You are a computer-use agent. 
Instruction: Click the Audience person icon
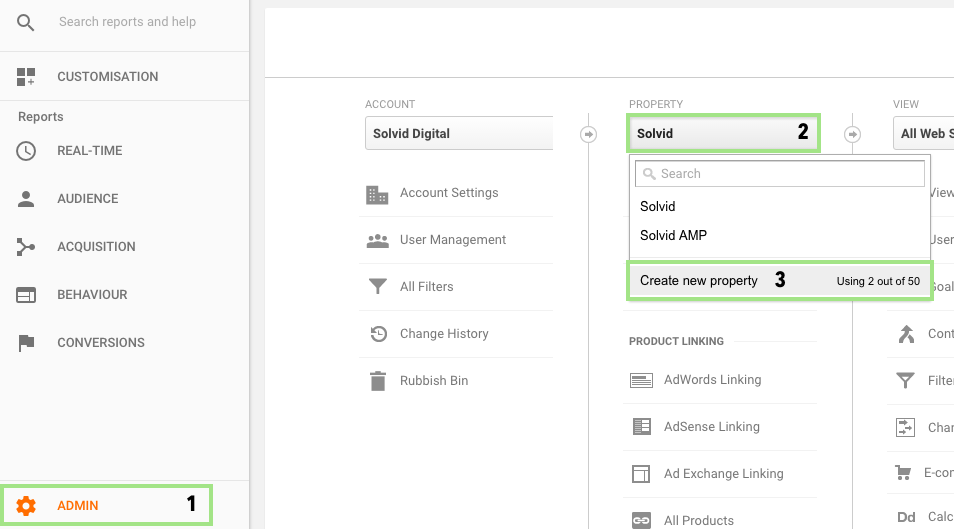point(26,198)
